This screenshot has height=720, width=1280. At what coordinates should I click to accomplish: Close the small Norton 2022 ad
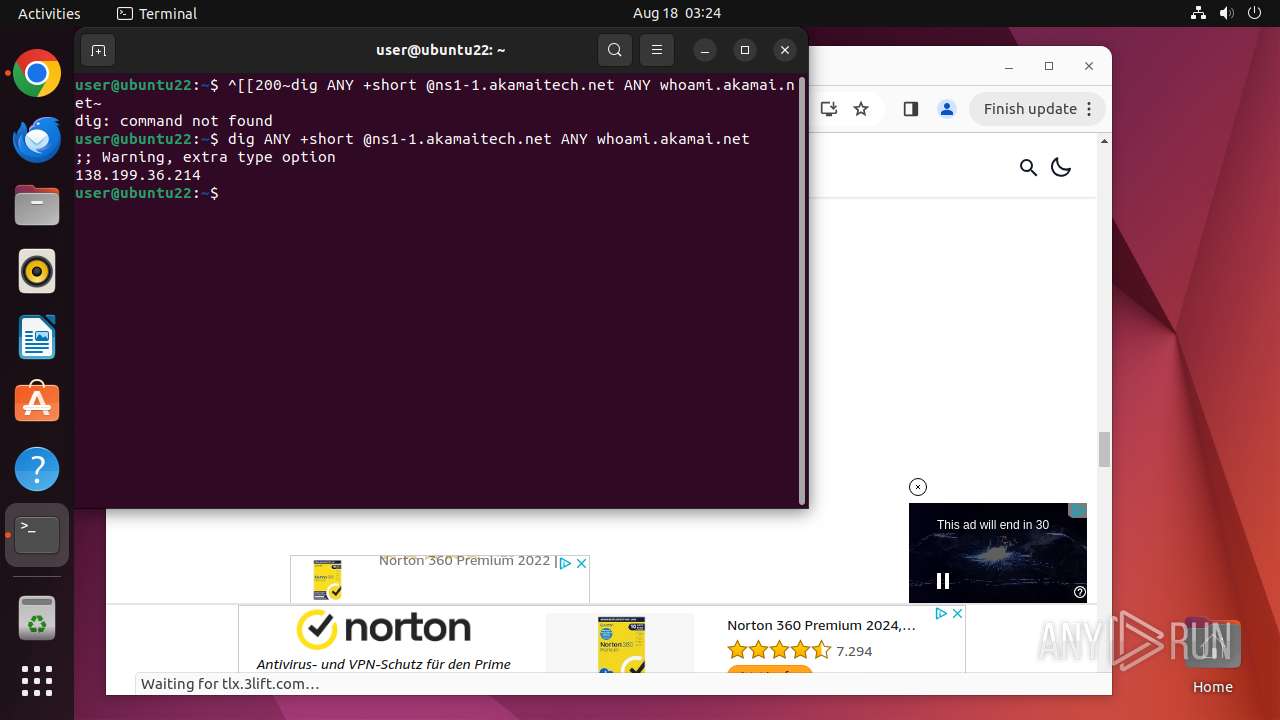point(581,564)
